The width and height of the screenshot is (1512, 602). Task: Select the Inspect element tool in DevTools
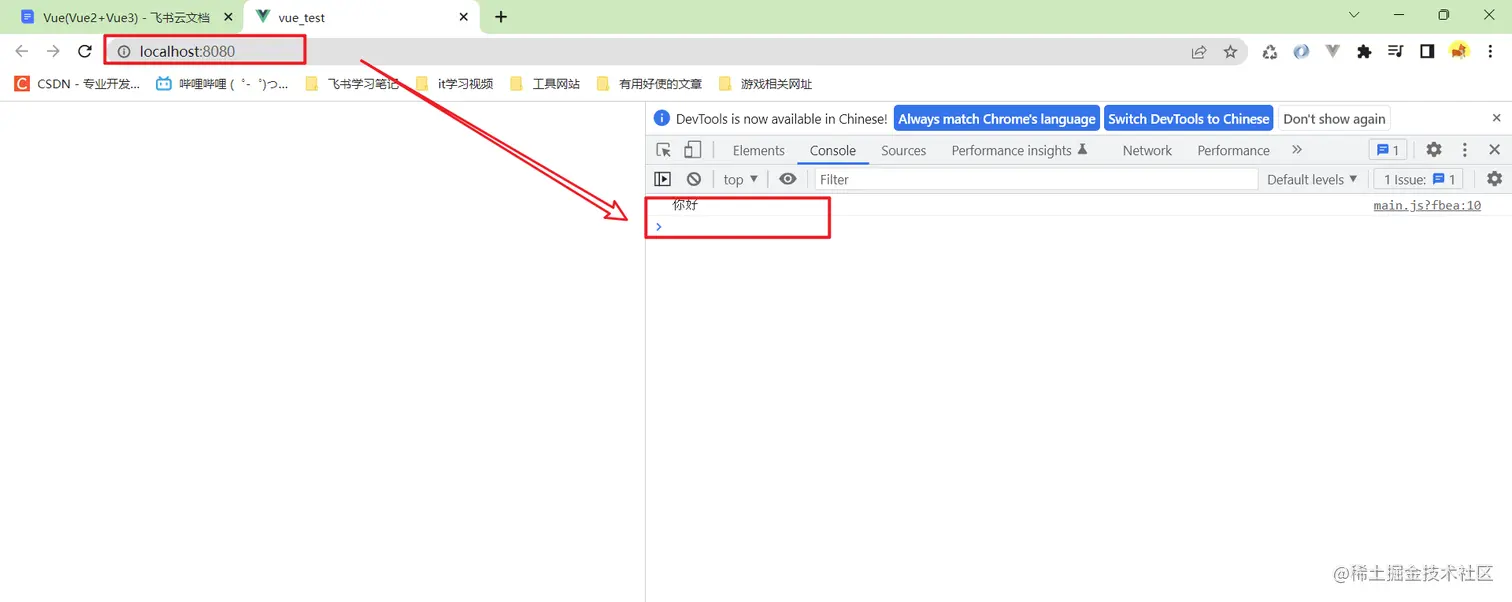pos(663,149)
